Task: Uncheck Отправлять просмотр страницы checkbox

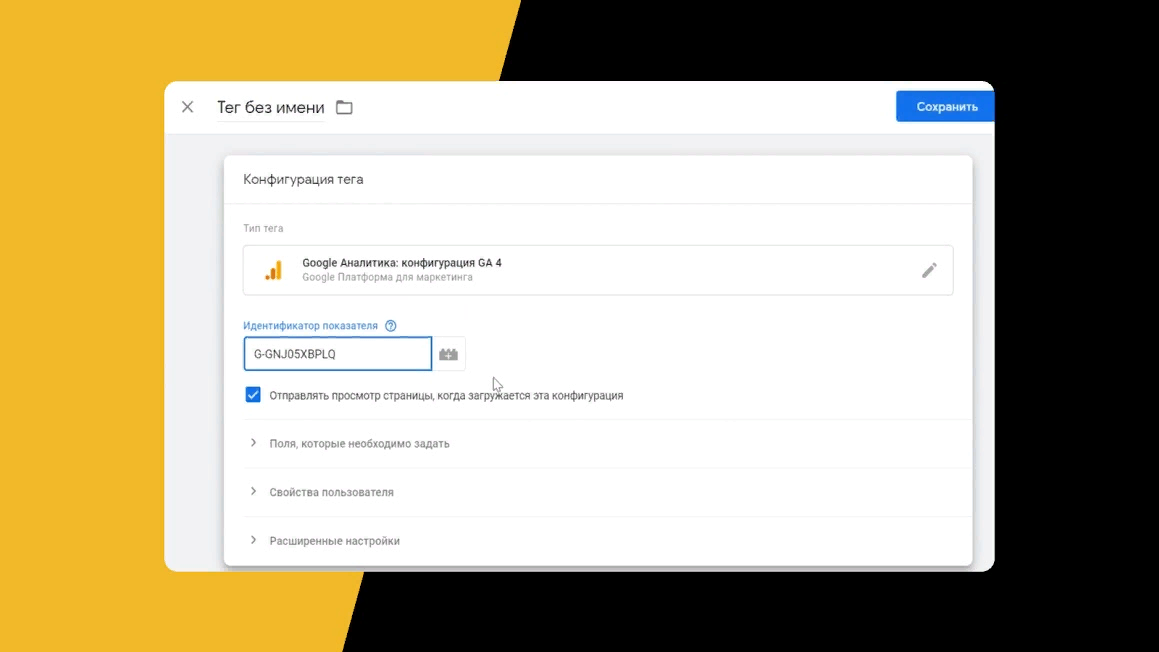Action: (x=253, y=395)
